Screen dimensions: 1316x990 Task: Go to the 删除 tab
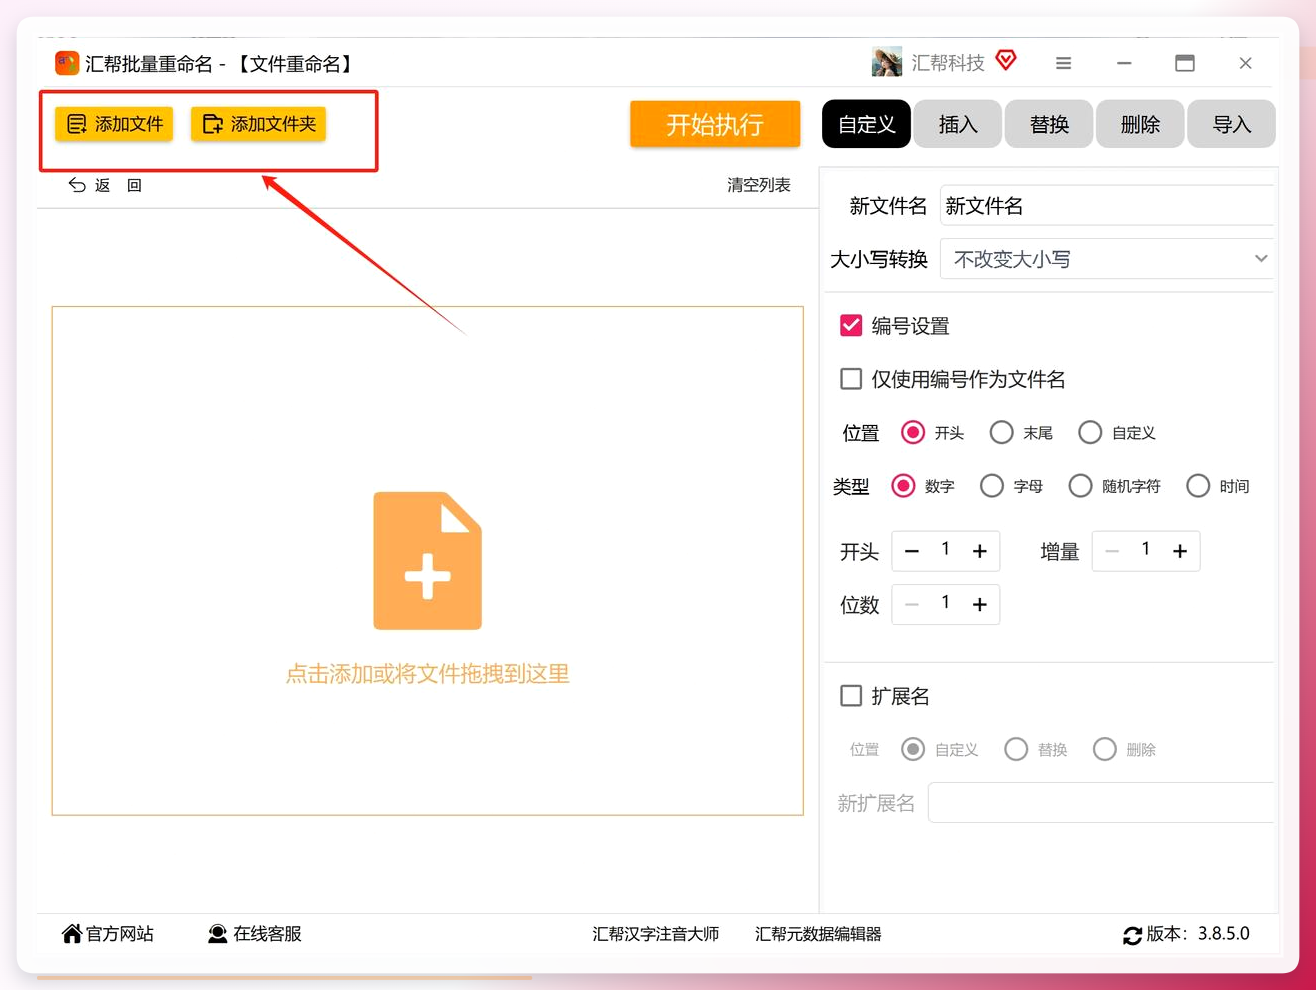tap(1140, 124)
